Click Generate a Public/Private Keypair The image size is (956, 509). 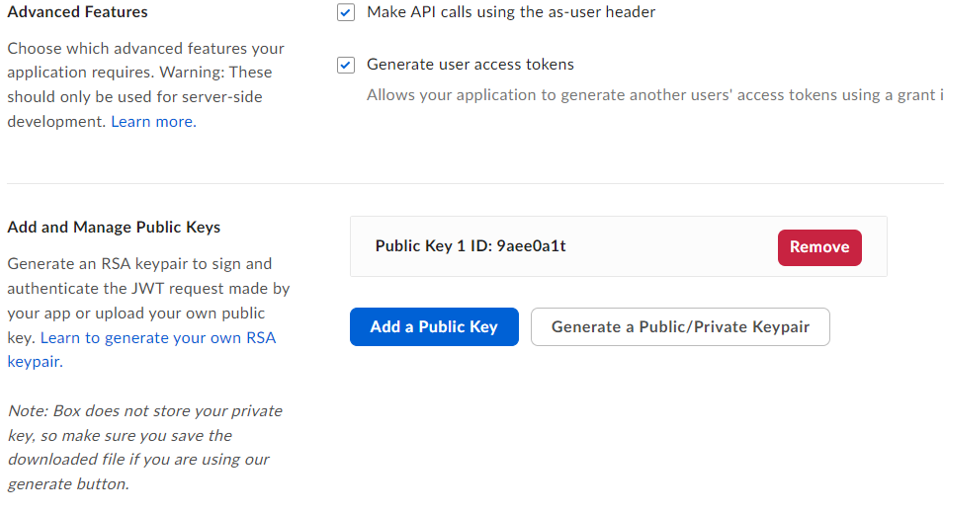point(680,327)
